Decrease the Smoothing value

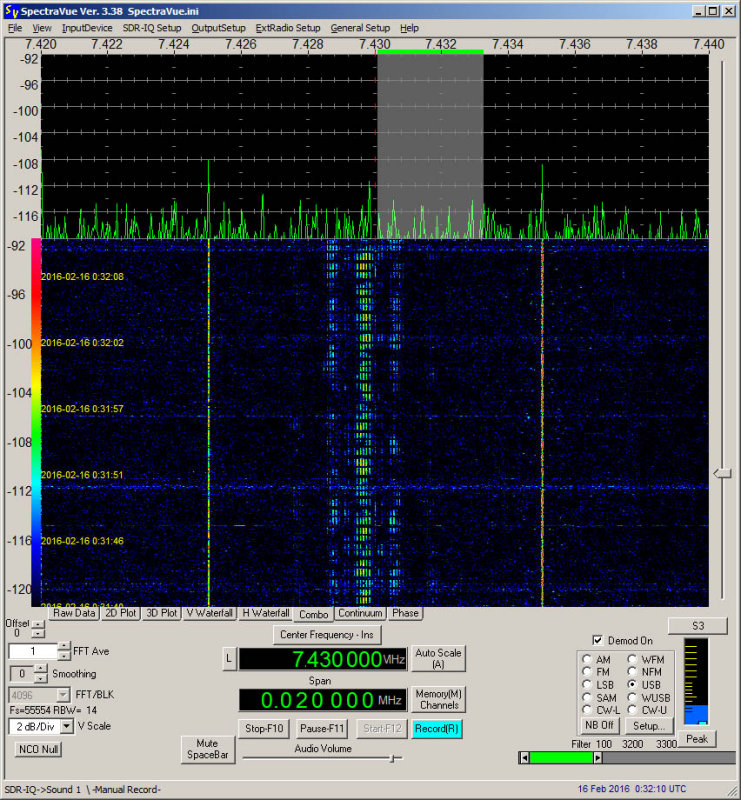(x=40, y=678)
